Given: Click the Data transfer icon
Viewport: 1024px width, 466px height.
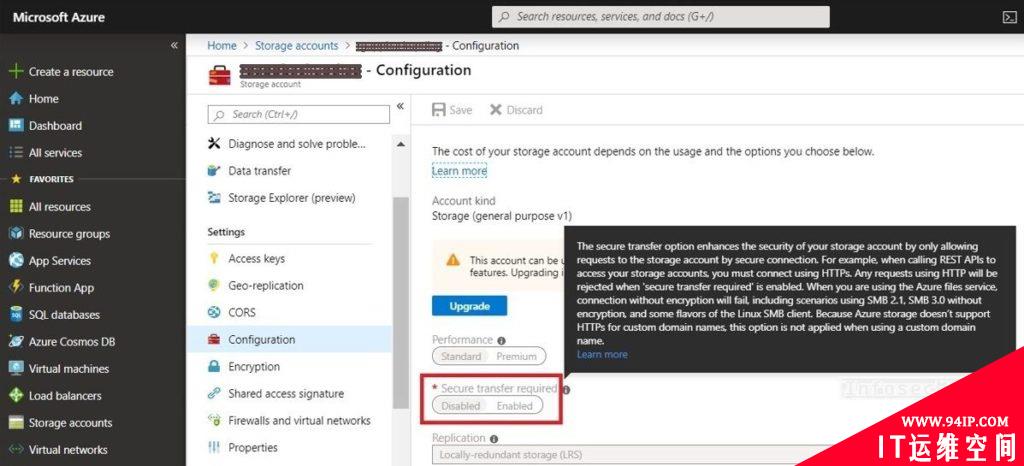Looking at the screenshot, I should (x=214, y=170).
